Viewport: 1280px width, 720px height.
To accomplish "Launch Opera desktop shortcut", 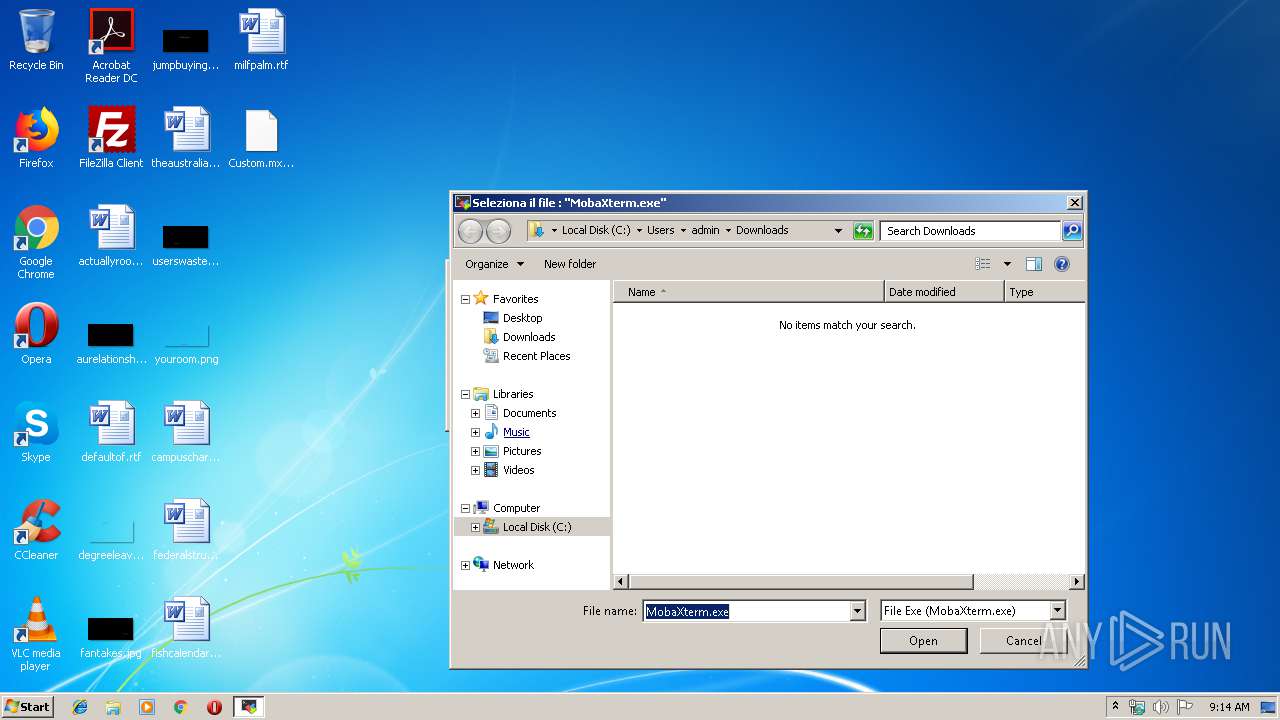I will 36,334.
